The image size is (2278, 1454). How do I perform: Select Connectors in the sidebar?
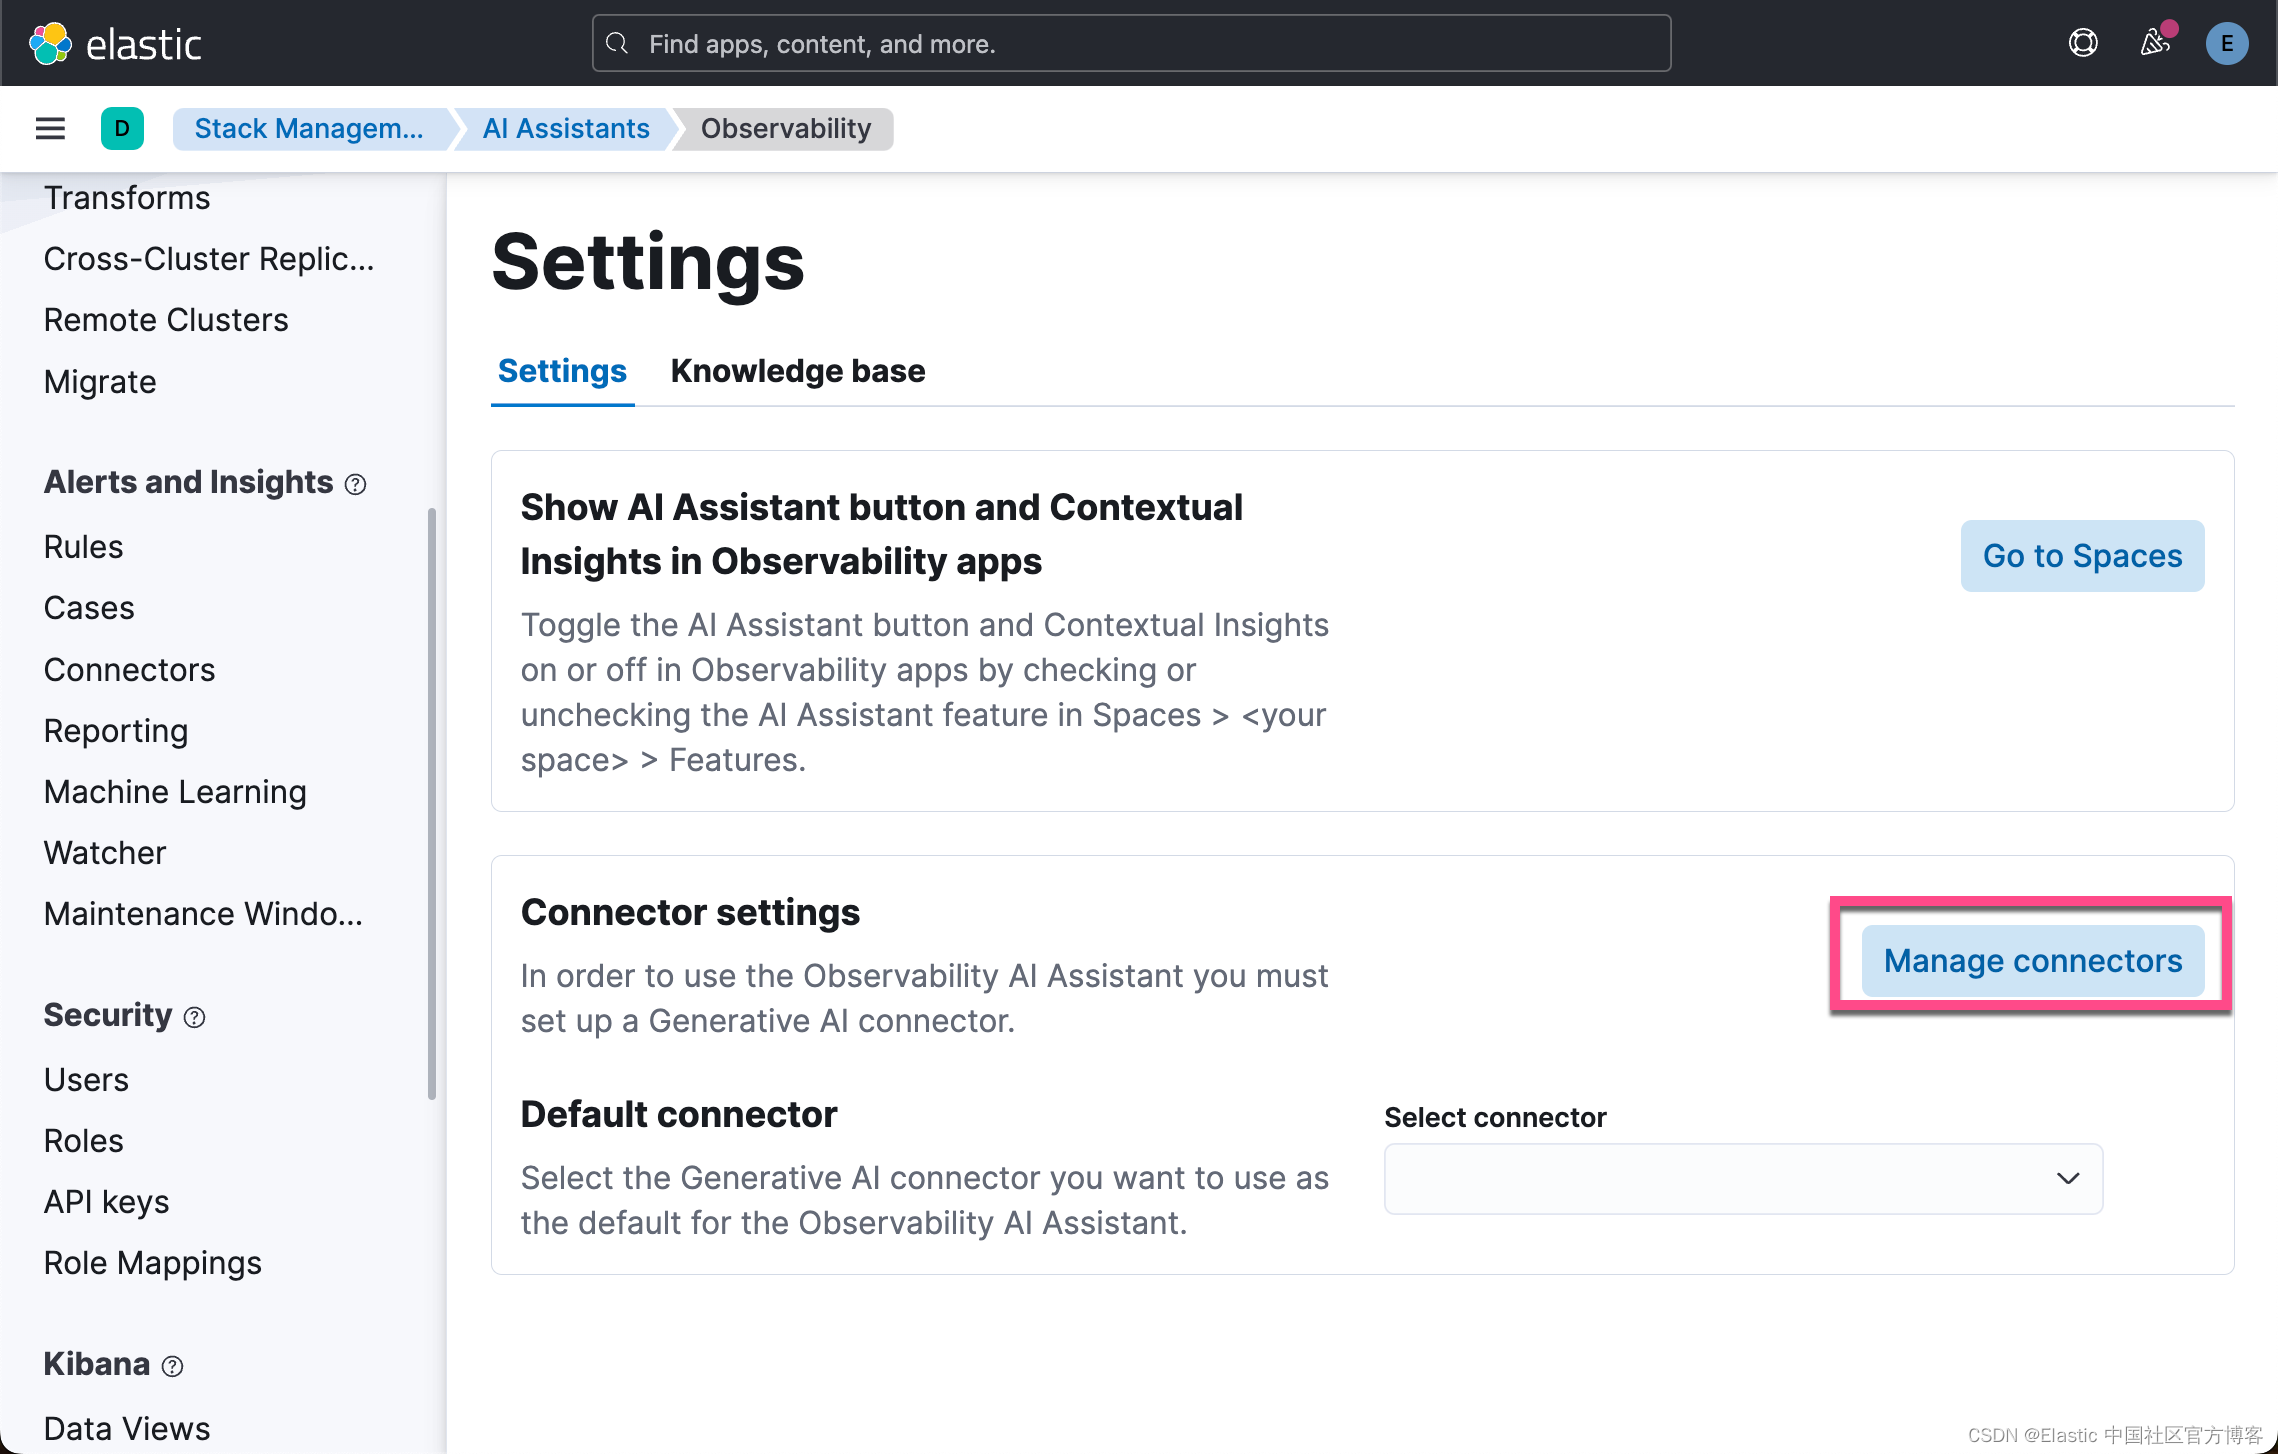click(129, 669)
